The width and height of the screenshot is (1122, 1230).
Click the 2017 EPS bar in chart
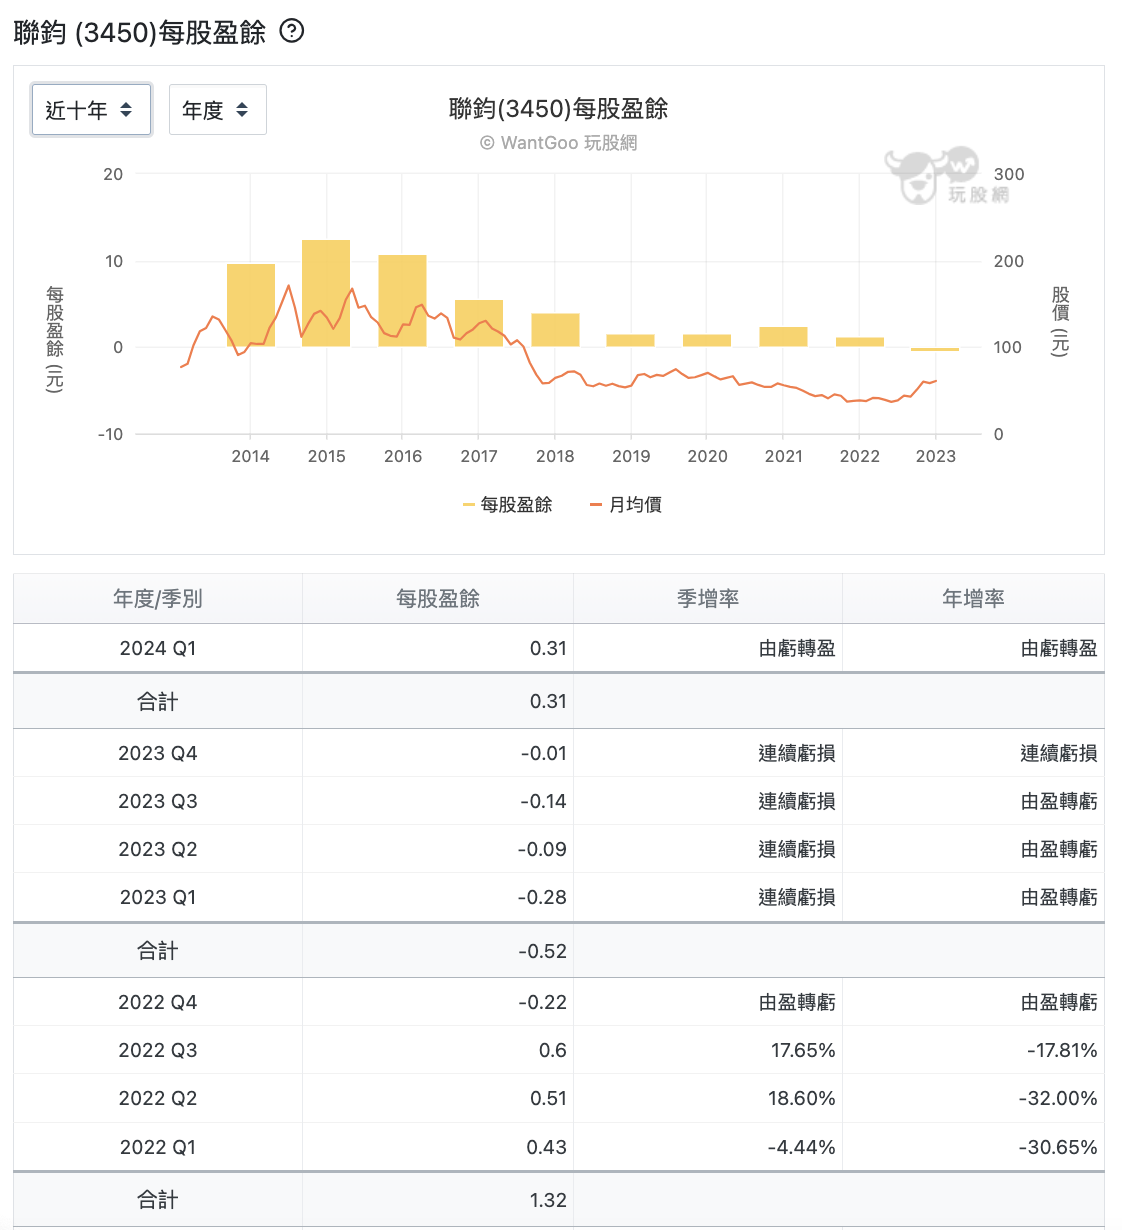tap(479, 323)
